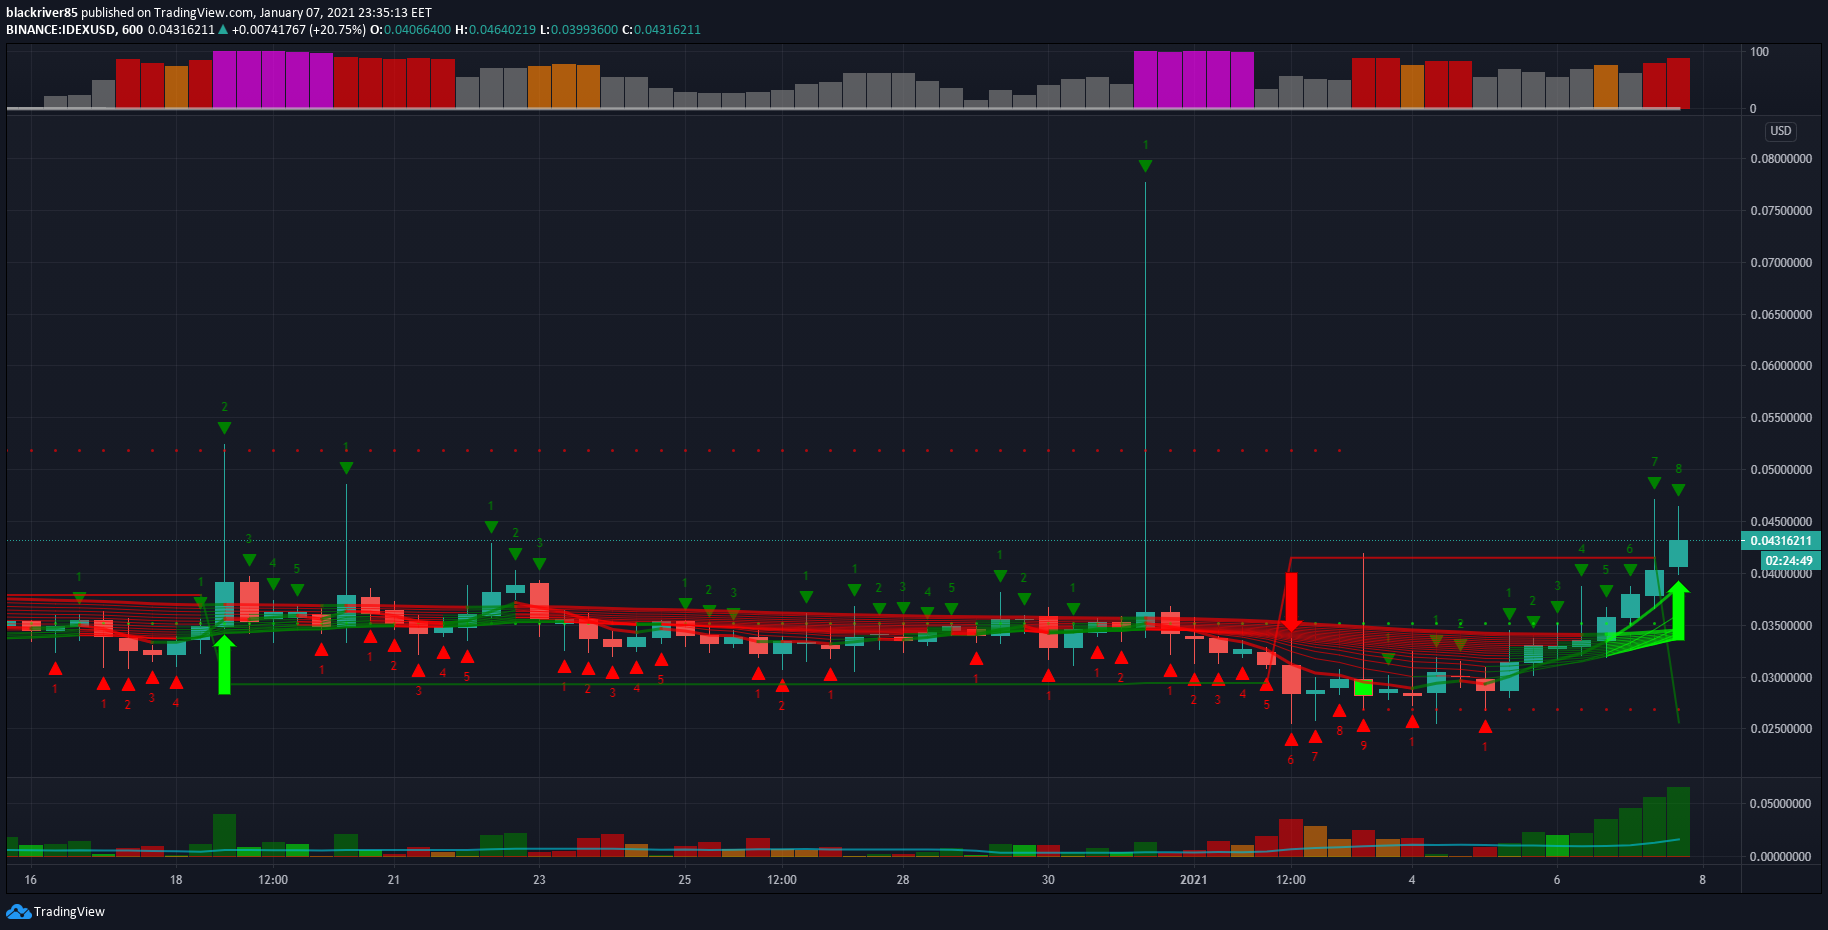Click the open value O:0.04066400

coord(410,30)
